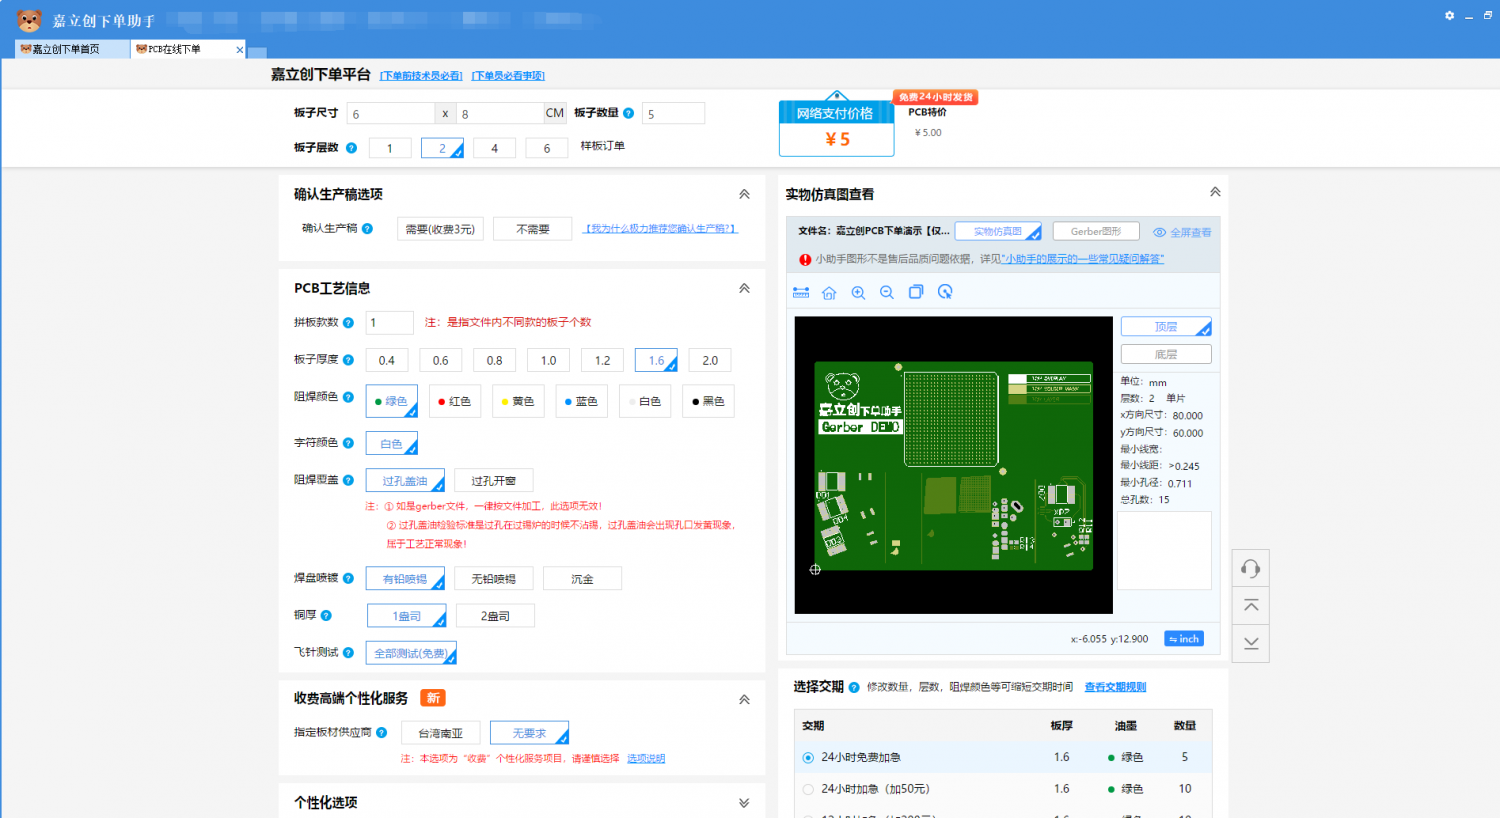The height and width of the screenshot is (818, 1500).
Task: Collapse the 收费高端个性化服务 section
Action: (x=744, y=699)
